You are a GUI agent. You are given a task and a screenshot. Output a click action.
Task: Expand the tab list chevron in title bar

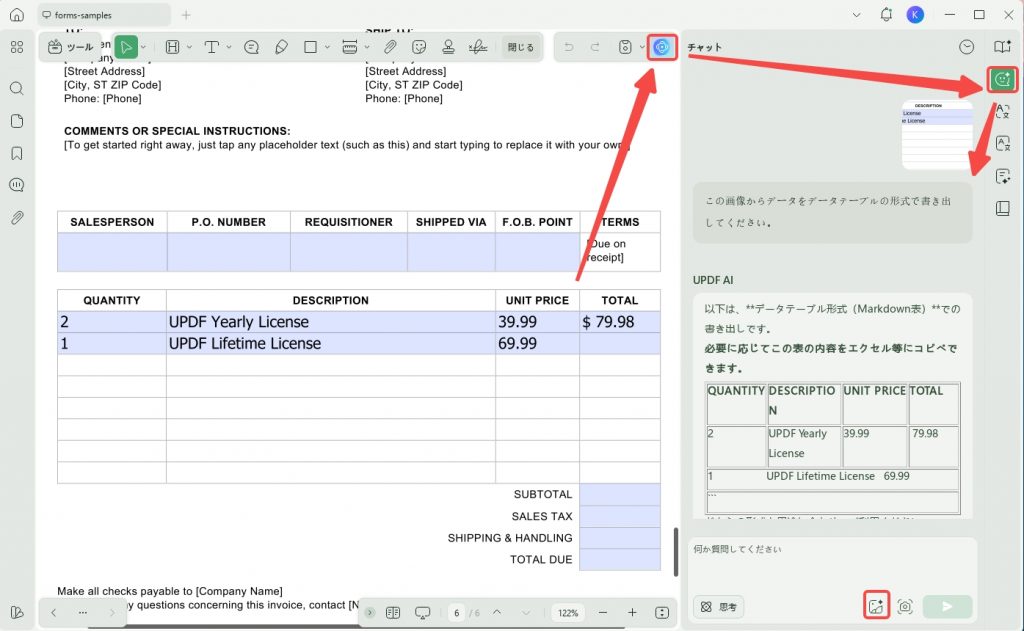click(x=856, y=15)
